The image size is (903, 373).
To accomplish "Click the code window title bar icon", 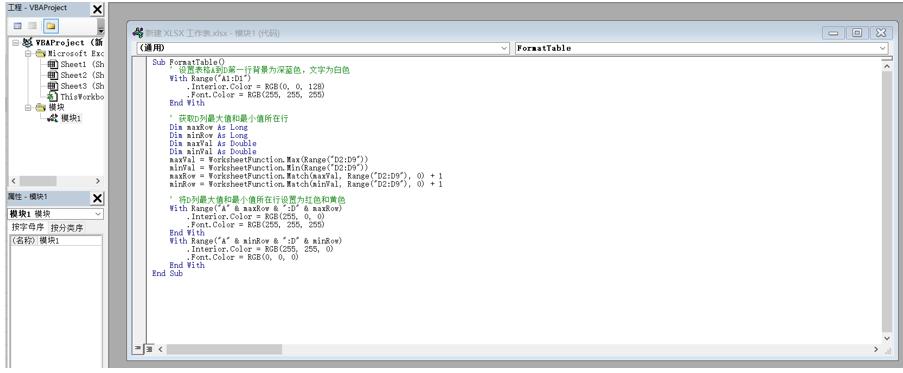I will [138, 33].
